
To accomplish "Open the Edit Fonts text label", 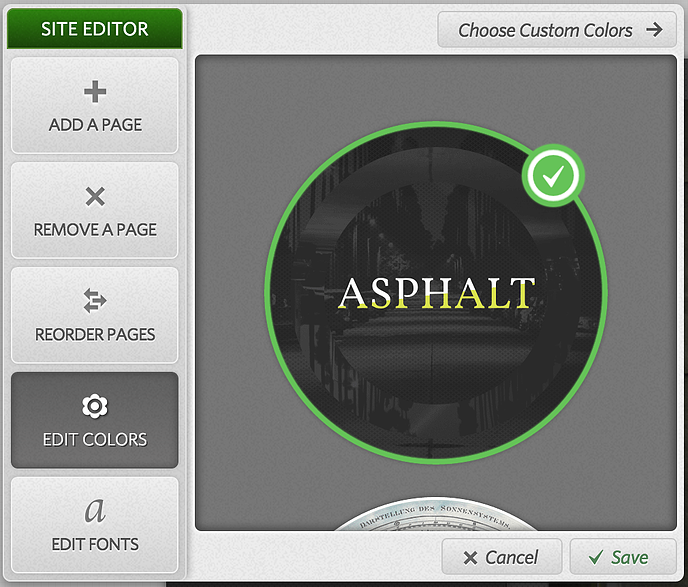I will [95, 544].
